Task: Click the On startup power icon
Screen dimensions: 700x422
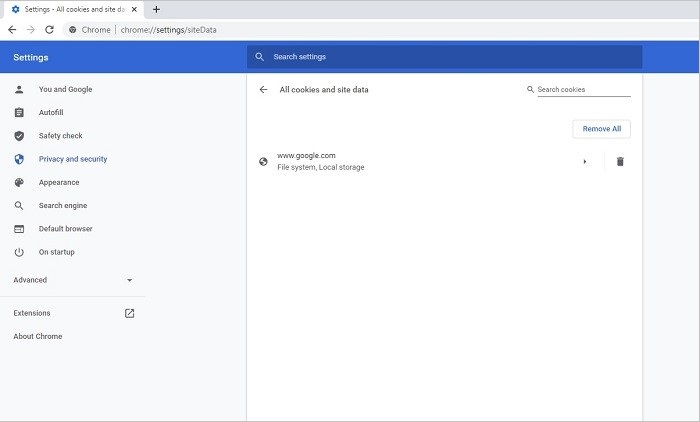Action: pyautogui.click(x=19, y=252)
